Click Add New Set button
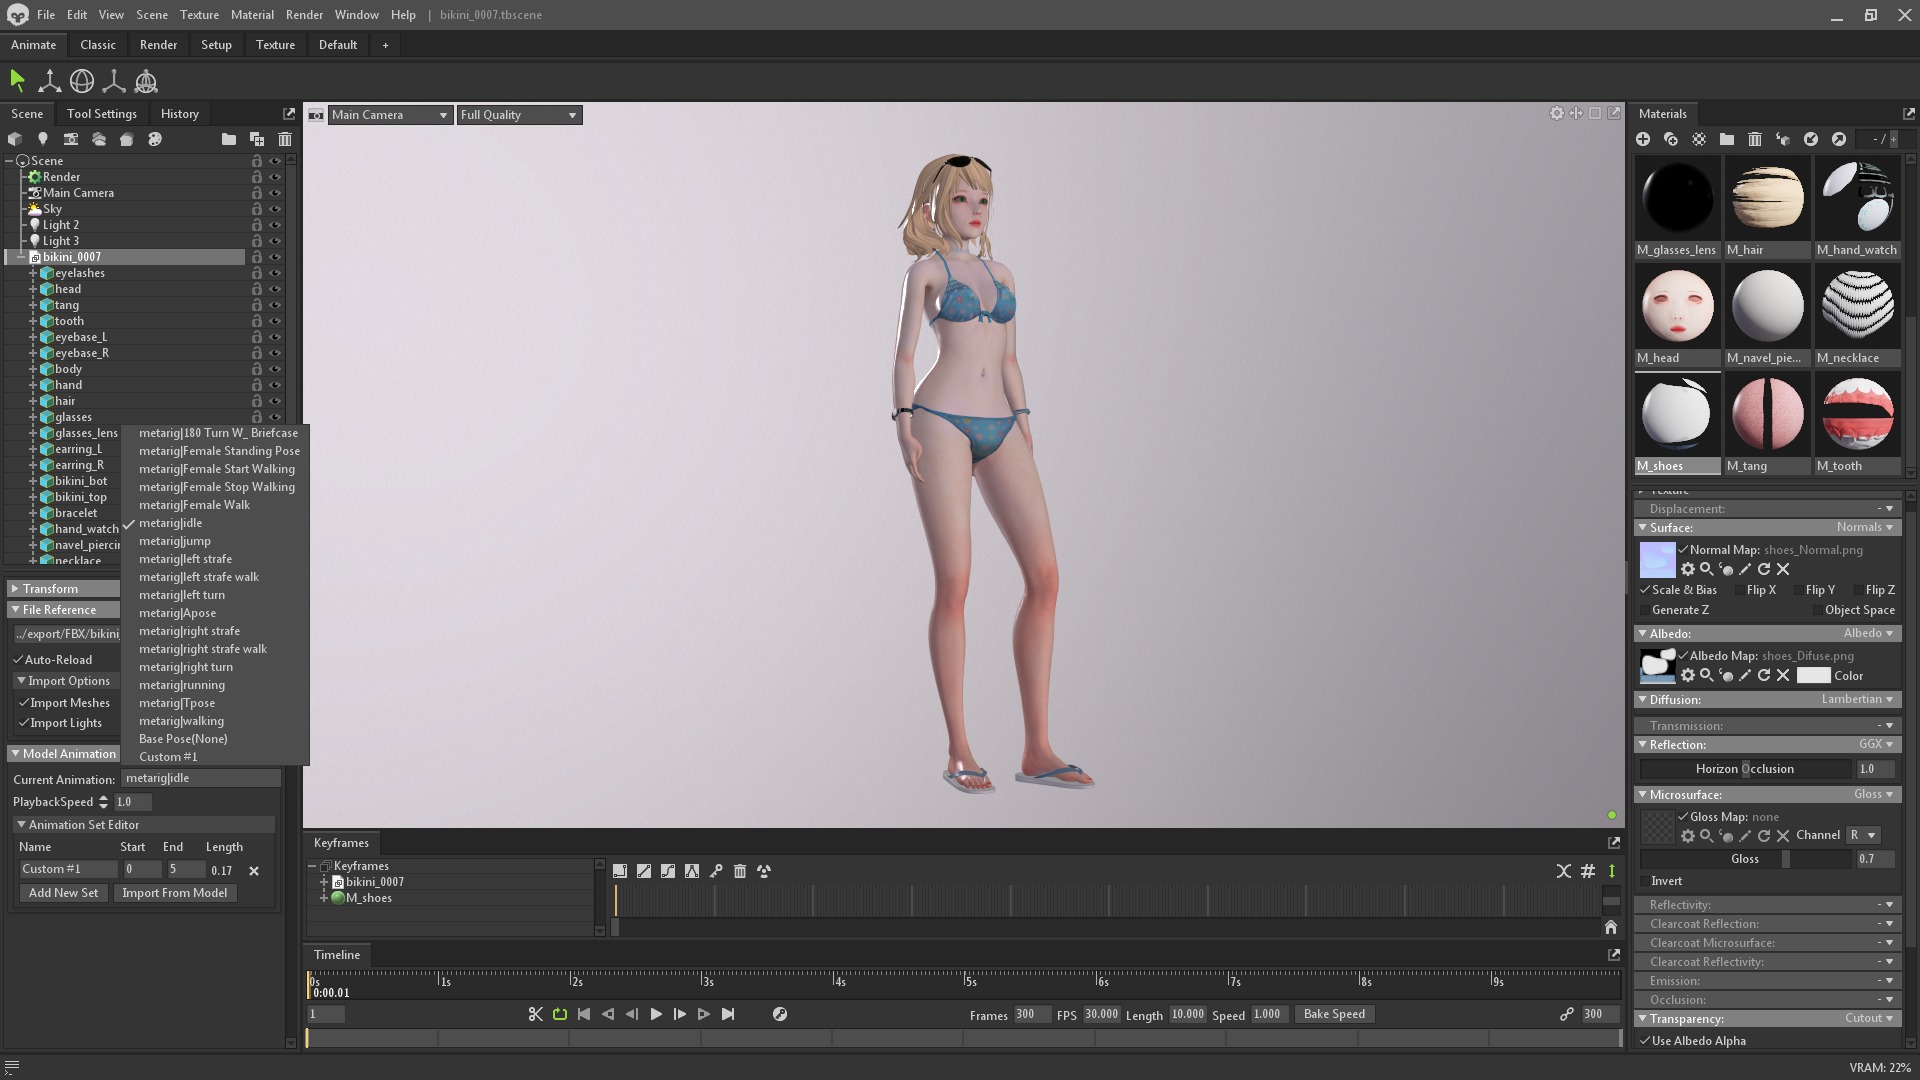The image size is (1920, 1080). (63, 893)
